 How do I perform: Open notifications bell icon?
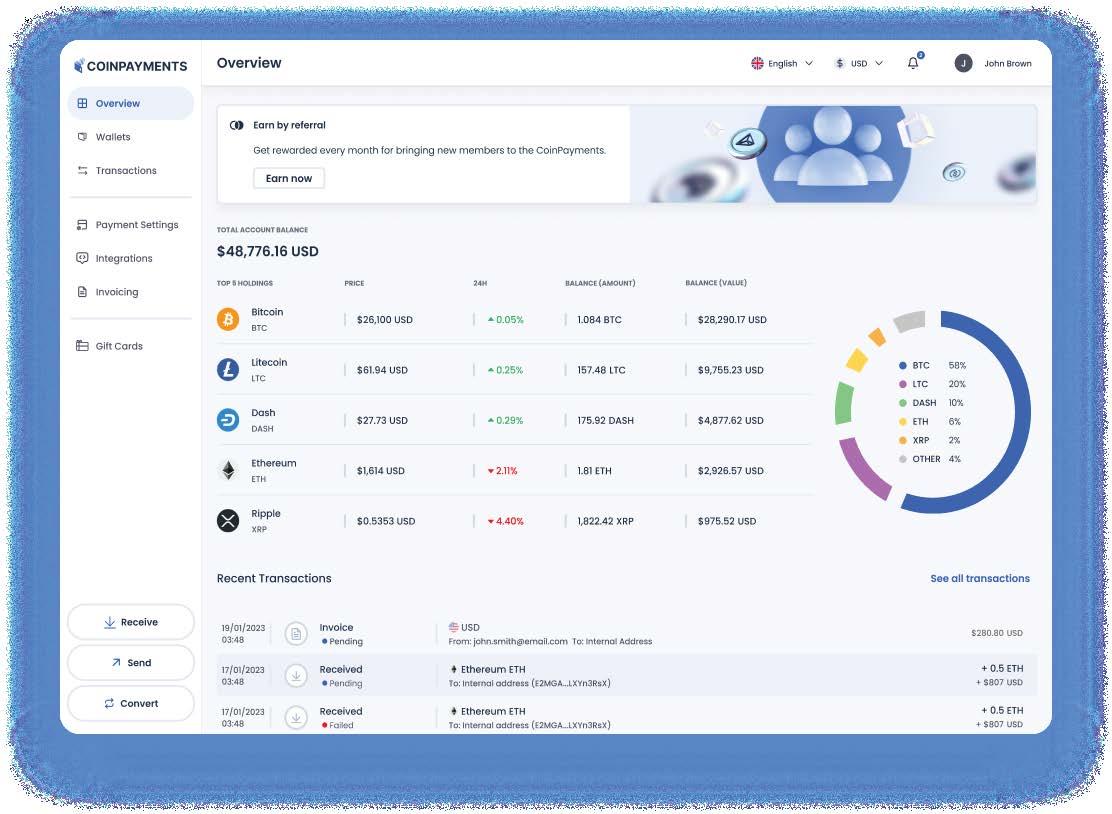(913, 63)
